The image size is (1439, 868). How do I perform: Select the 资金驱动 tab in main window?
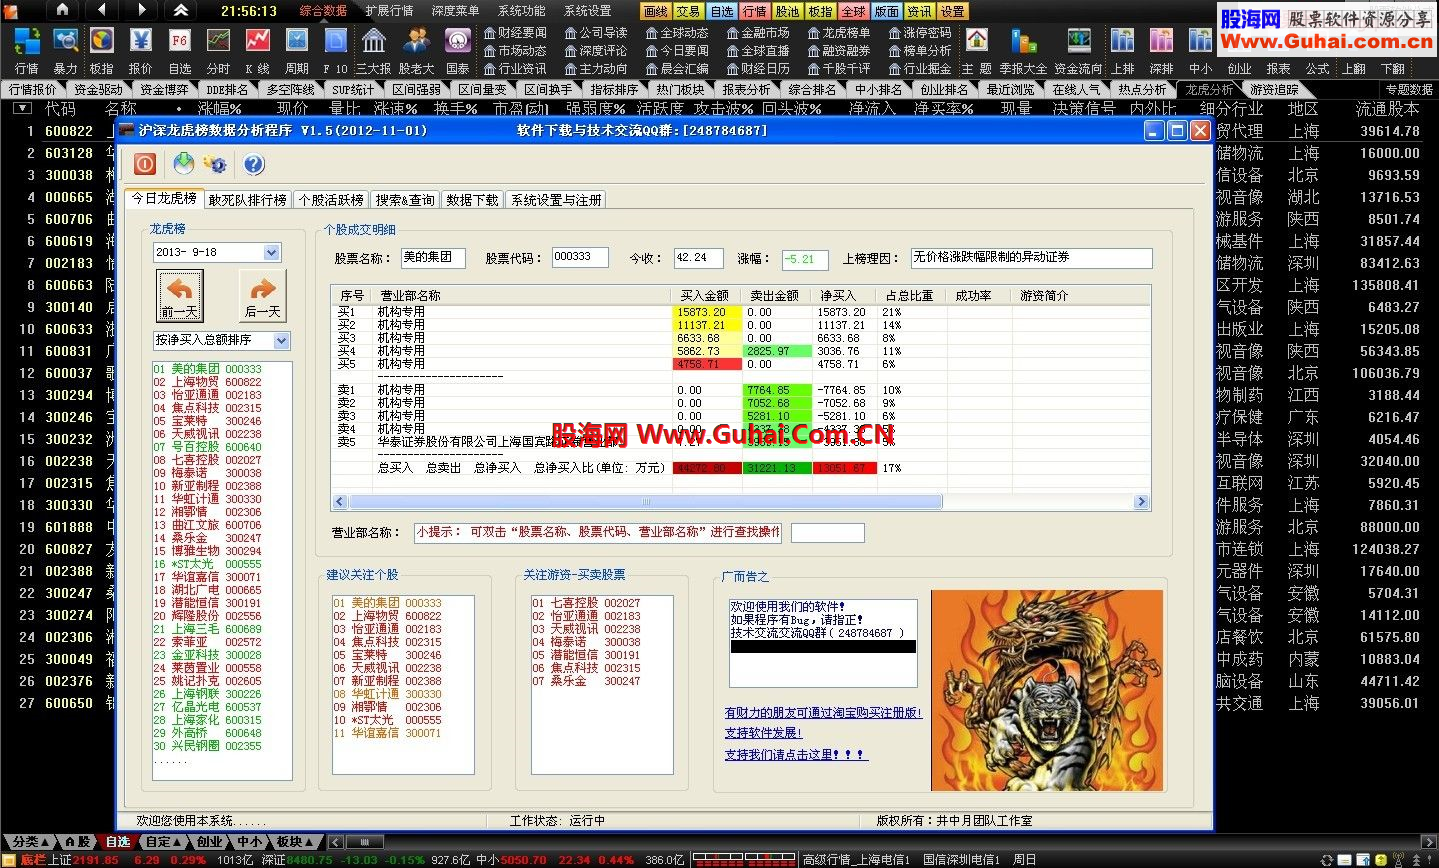98,89
